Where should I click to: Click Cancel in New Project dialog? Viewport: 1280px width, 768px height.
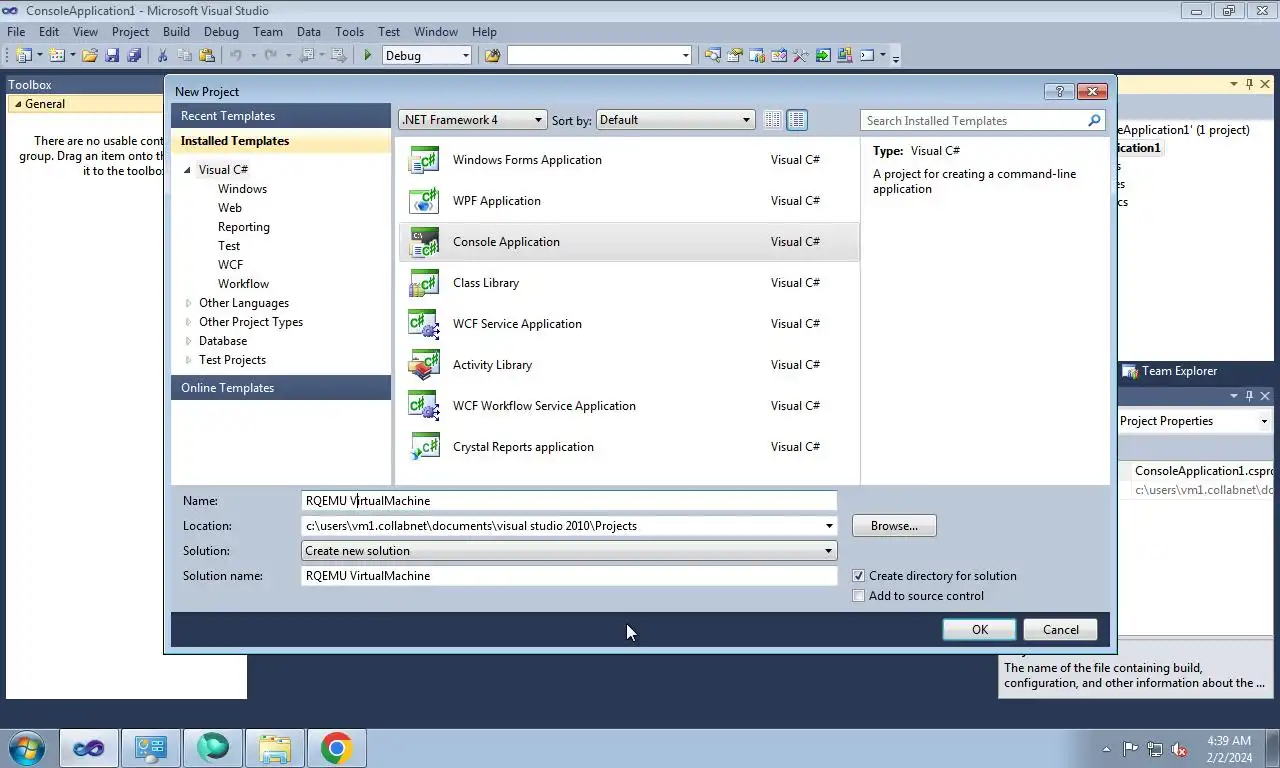point(1060,630)
